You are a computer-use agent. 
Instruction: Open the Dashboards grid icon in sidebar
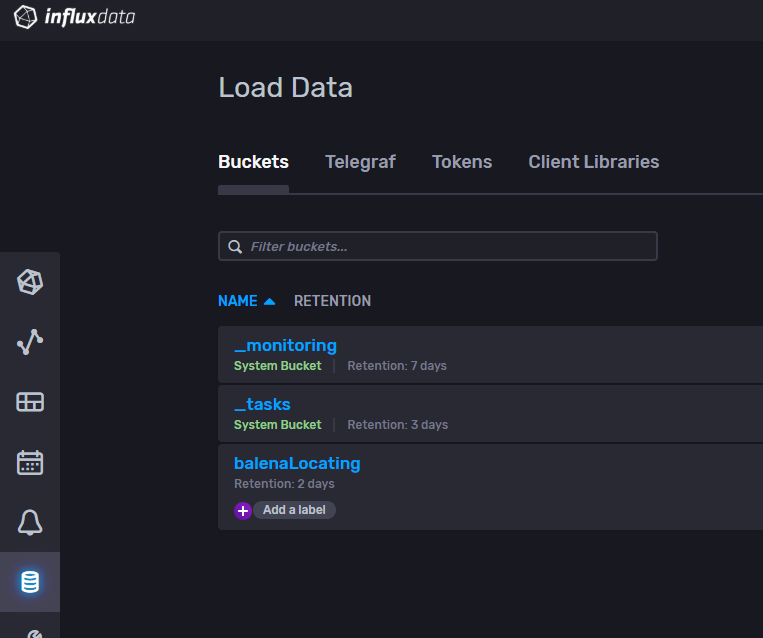point(30,402)
